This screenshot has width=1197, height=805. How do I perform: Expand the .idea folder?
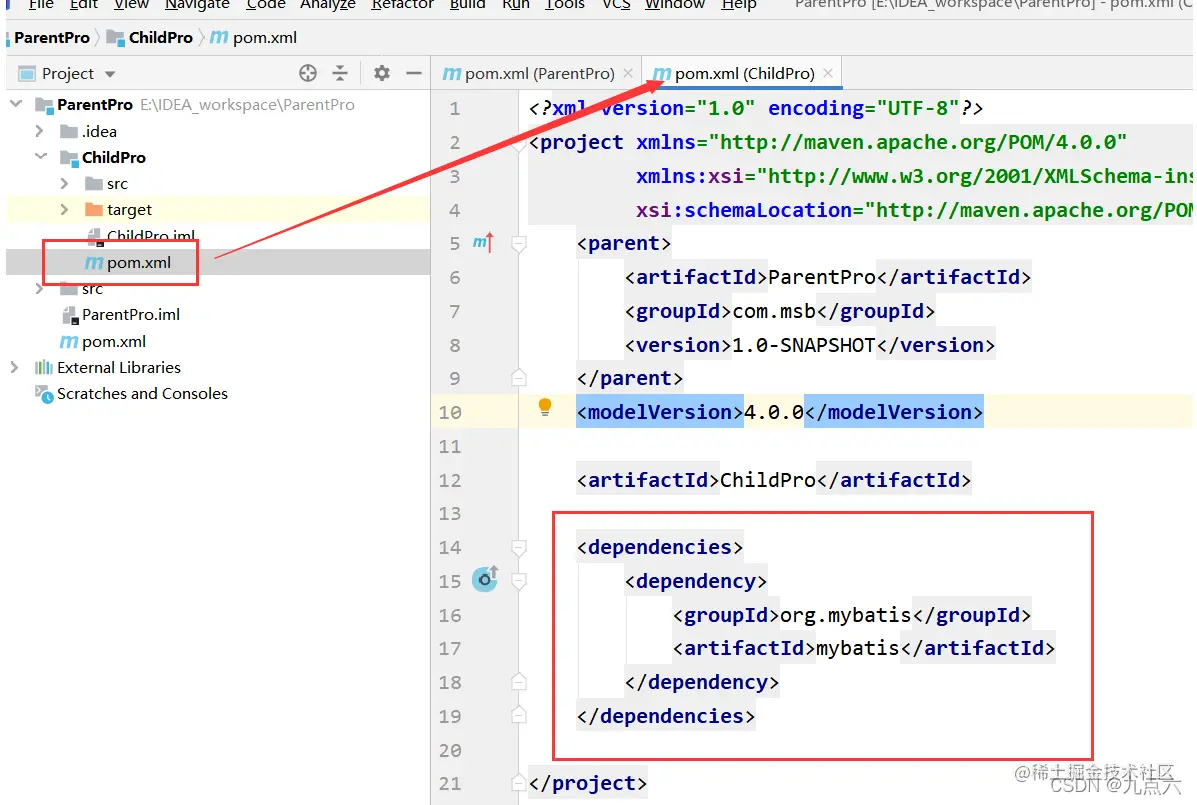coord(40,131)
